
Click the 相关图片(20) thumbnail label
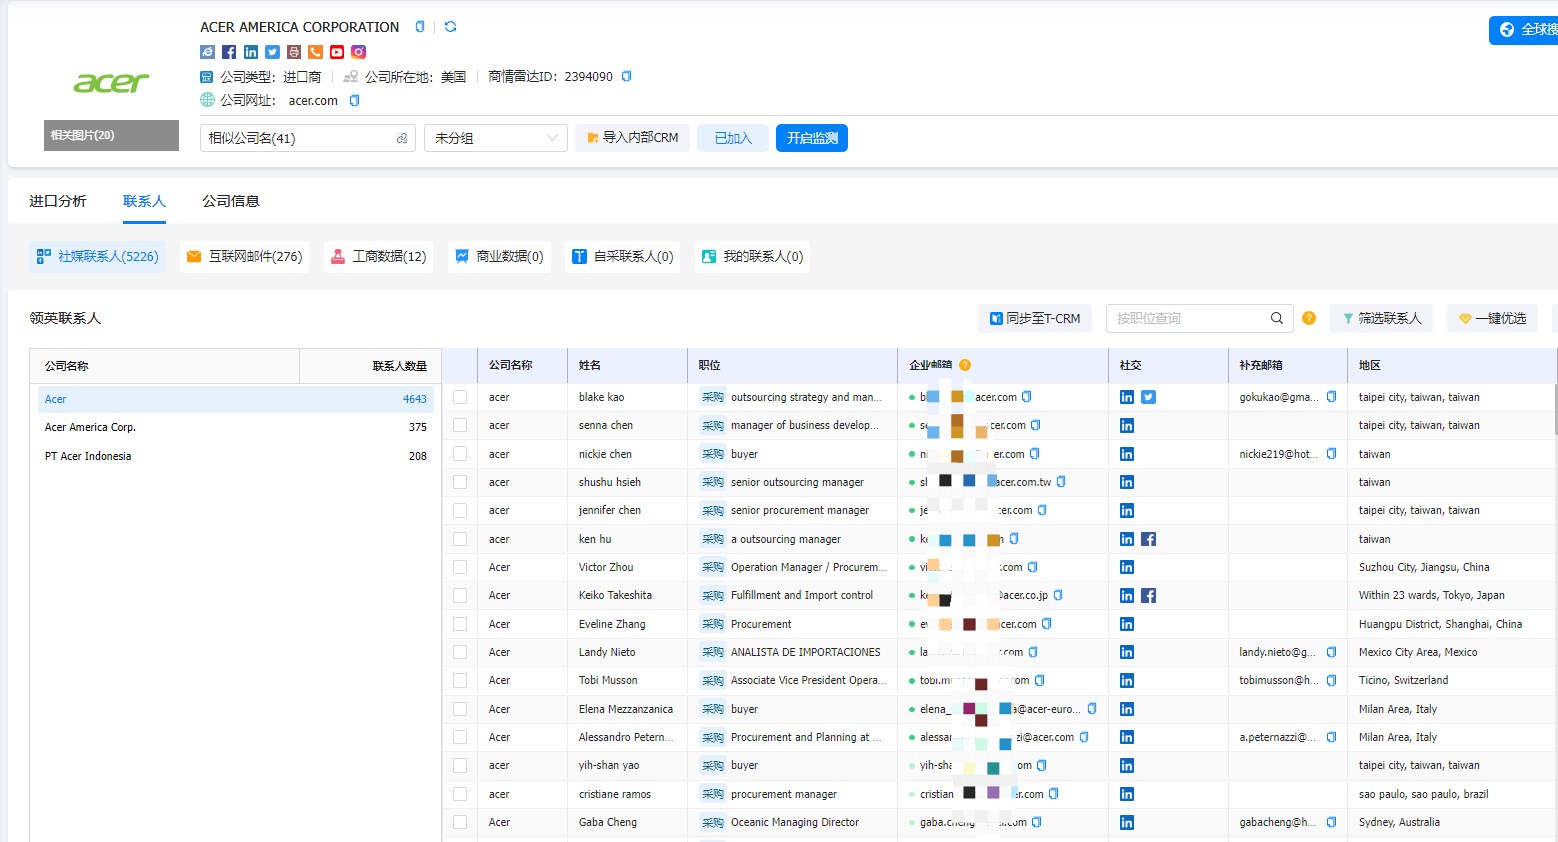point(111,135)
